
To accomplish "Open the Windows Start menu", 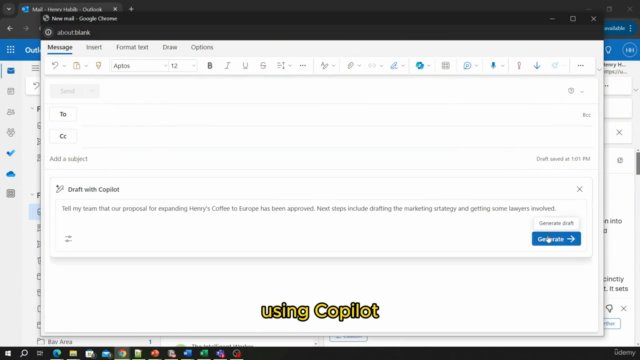I will 8,353.
